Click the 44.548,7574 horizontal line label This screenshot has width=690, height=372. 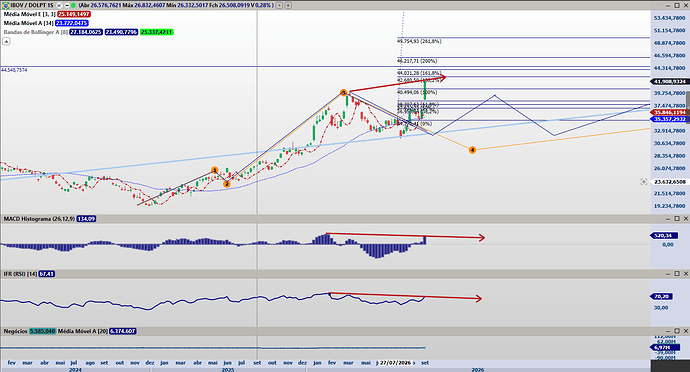point(14,70)
